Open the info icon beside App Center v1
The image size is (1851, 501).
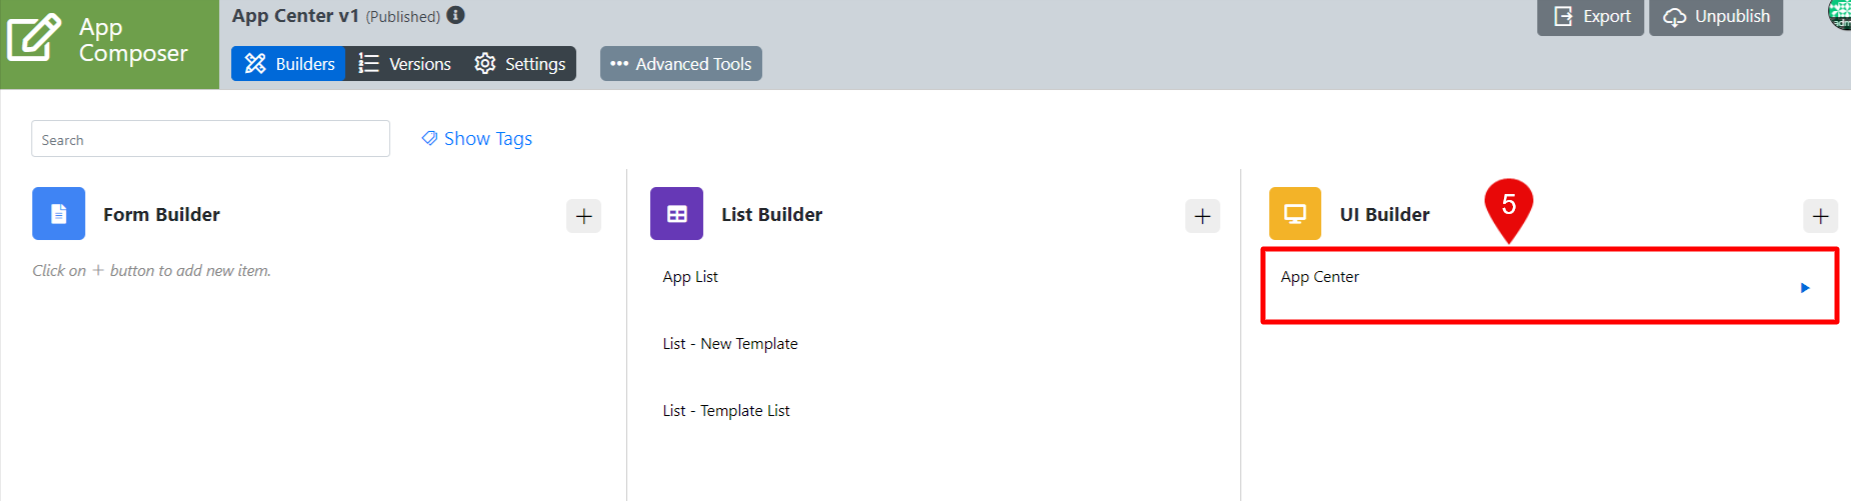(x=456, y=15)
